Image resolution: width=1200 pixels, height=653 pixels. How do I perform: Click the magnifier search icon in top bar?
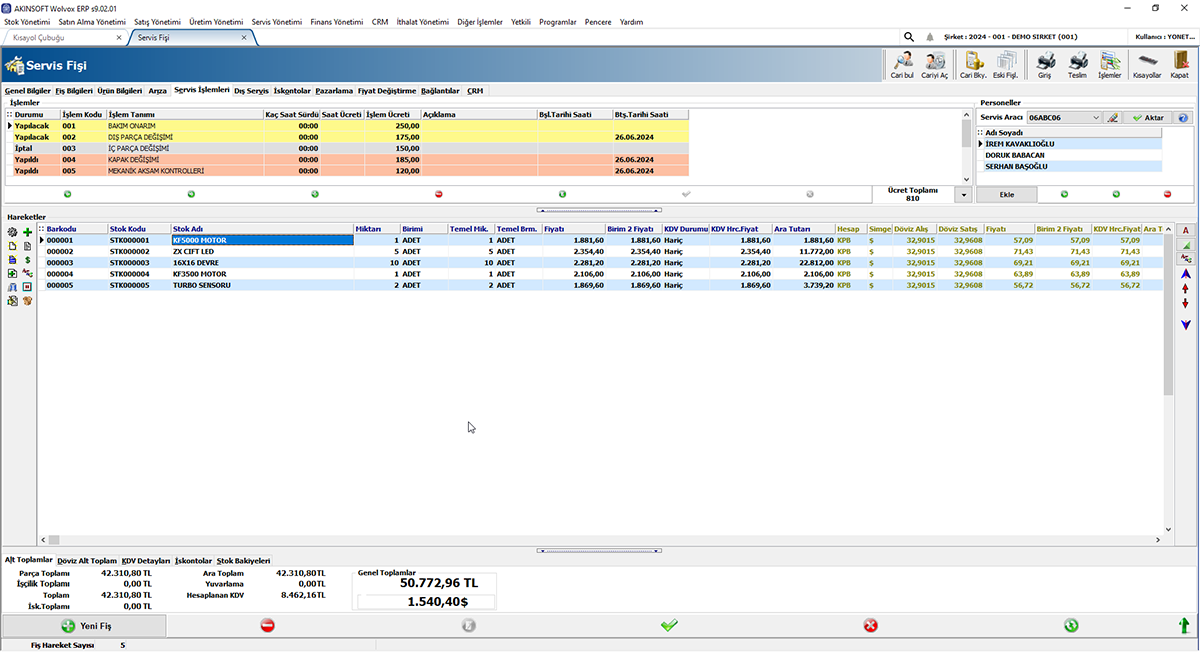pyautogui.click(x=908, y=37)
